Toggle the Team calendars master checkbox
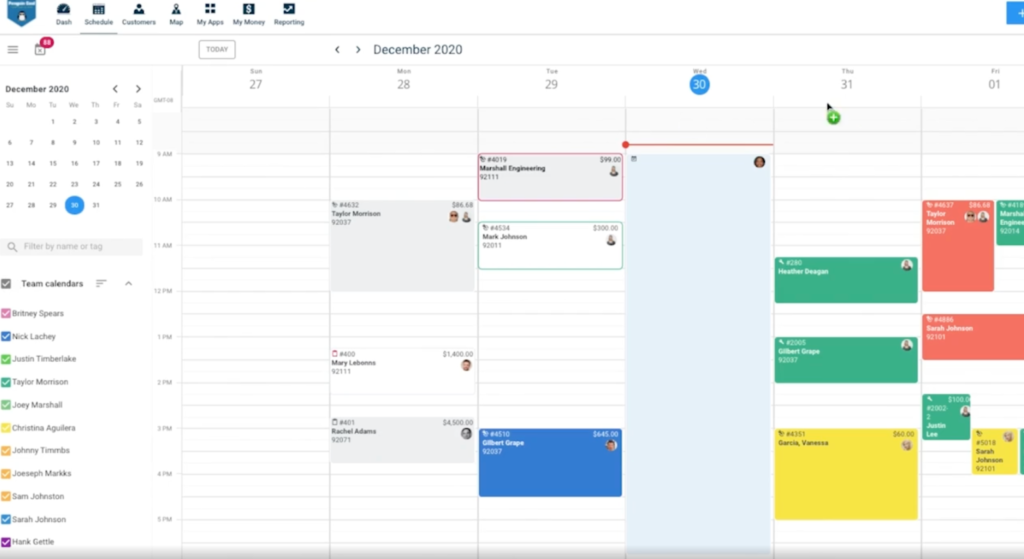 [x=7, y=283]
